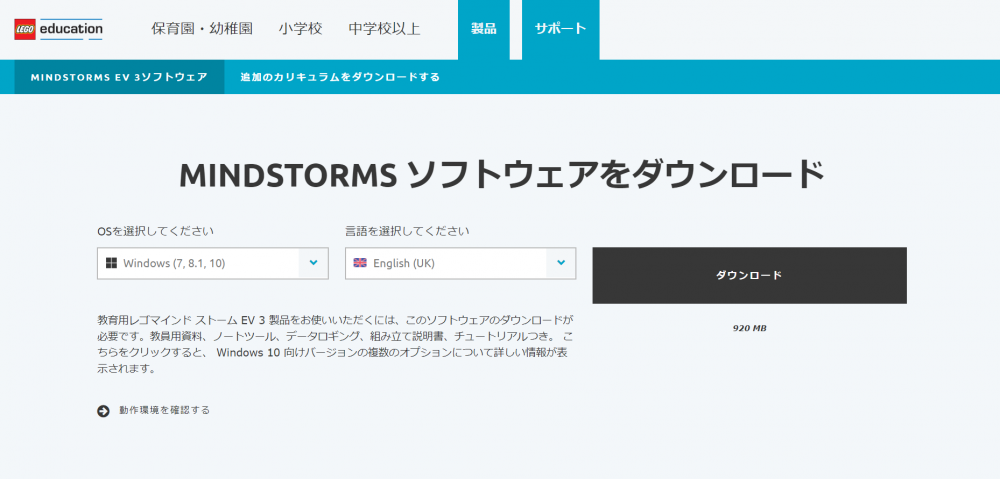The height and width of the screenshot is (479, 1000).
Task: Go to the 小学校 section
Action: [300, 29]
